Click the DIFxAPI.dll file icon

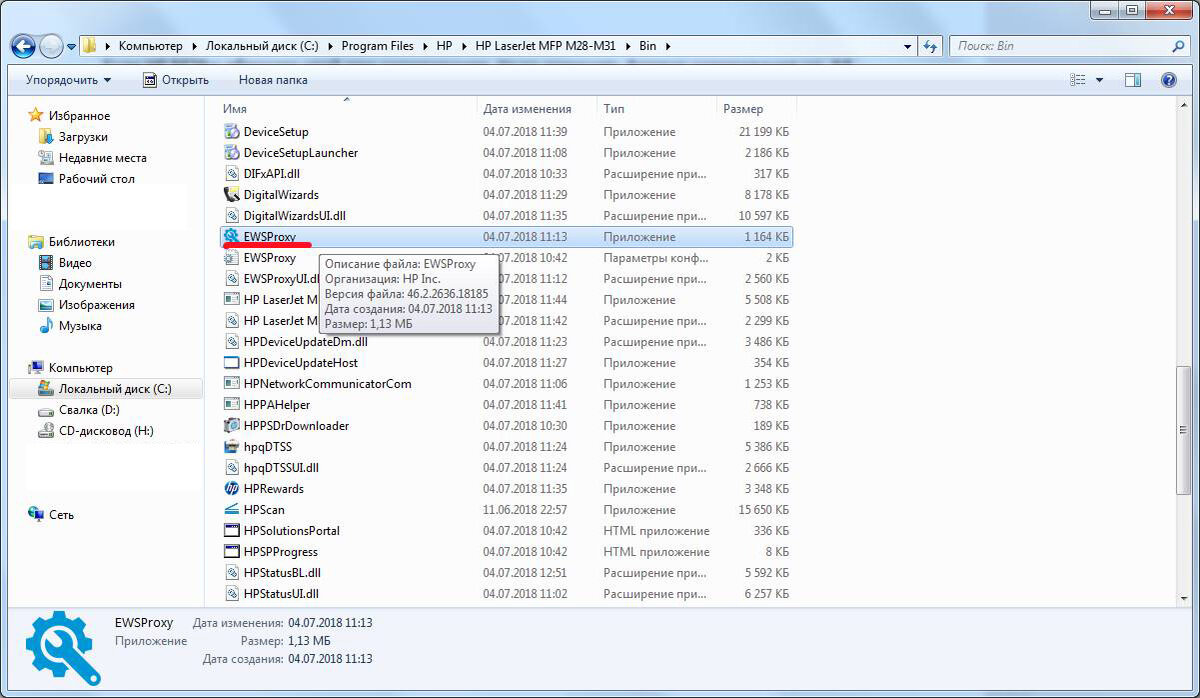point(231,174)
